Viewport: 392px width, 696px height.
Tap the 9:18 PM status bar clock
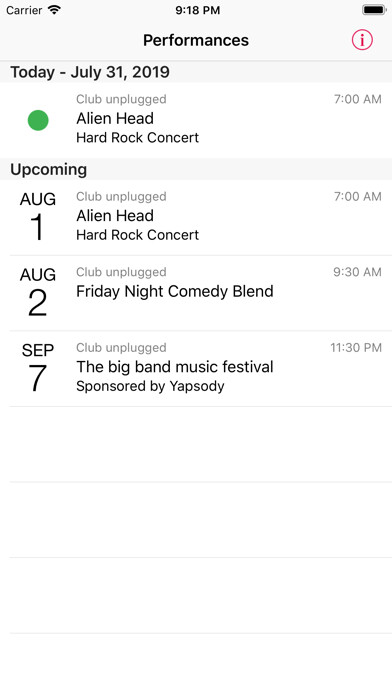pos(198,10)
